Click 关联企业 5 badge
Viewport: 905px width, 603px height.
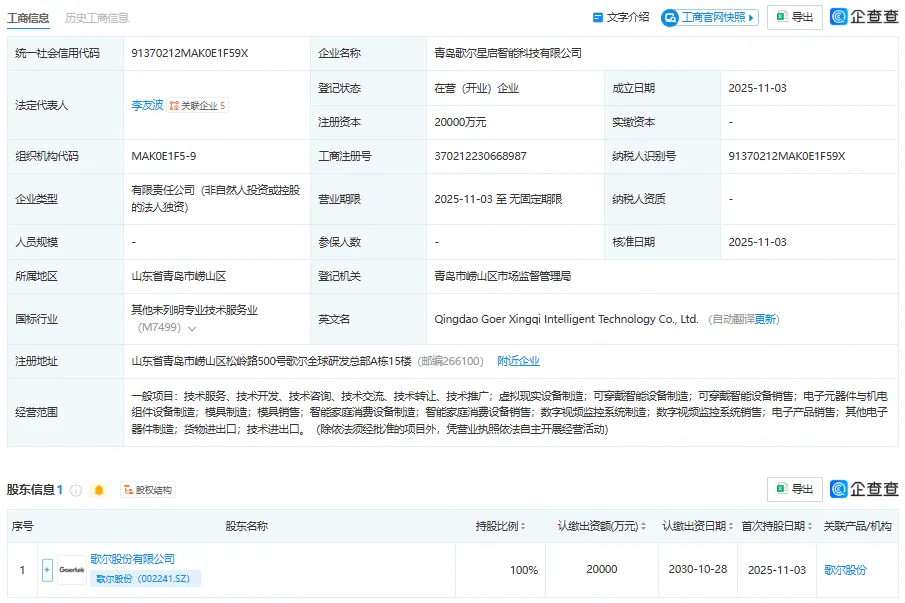[x=197, y=105]
